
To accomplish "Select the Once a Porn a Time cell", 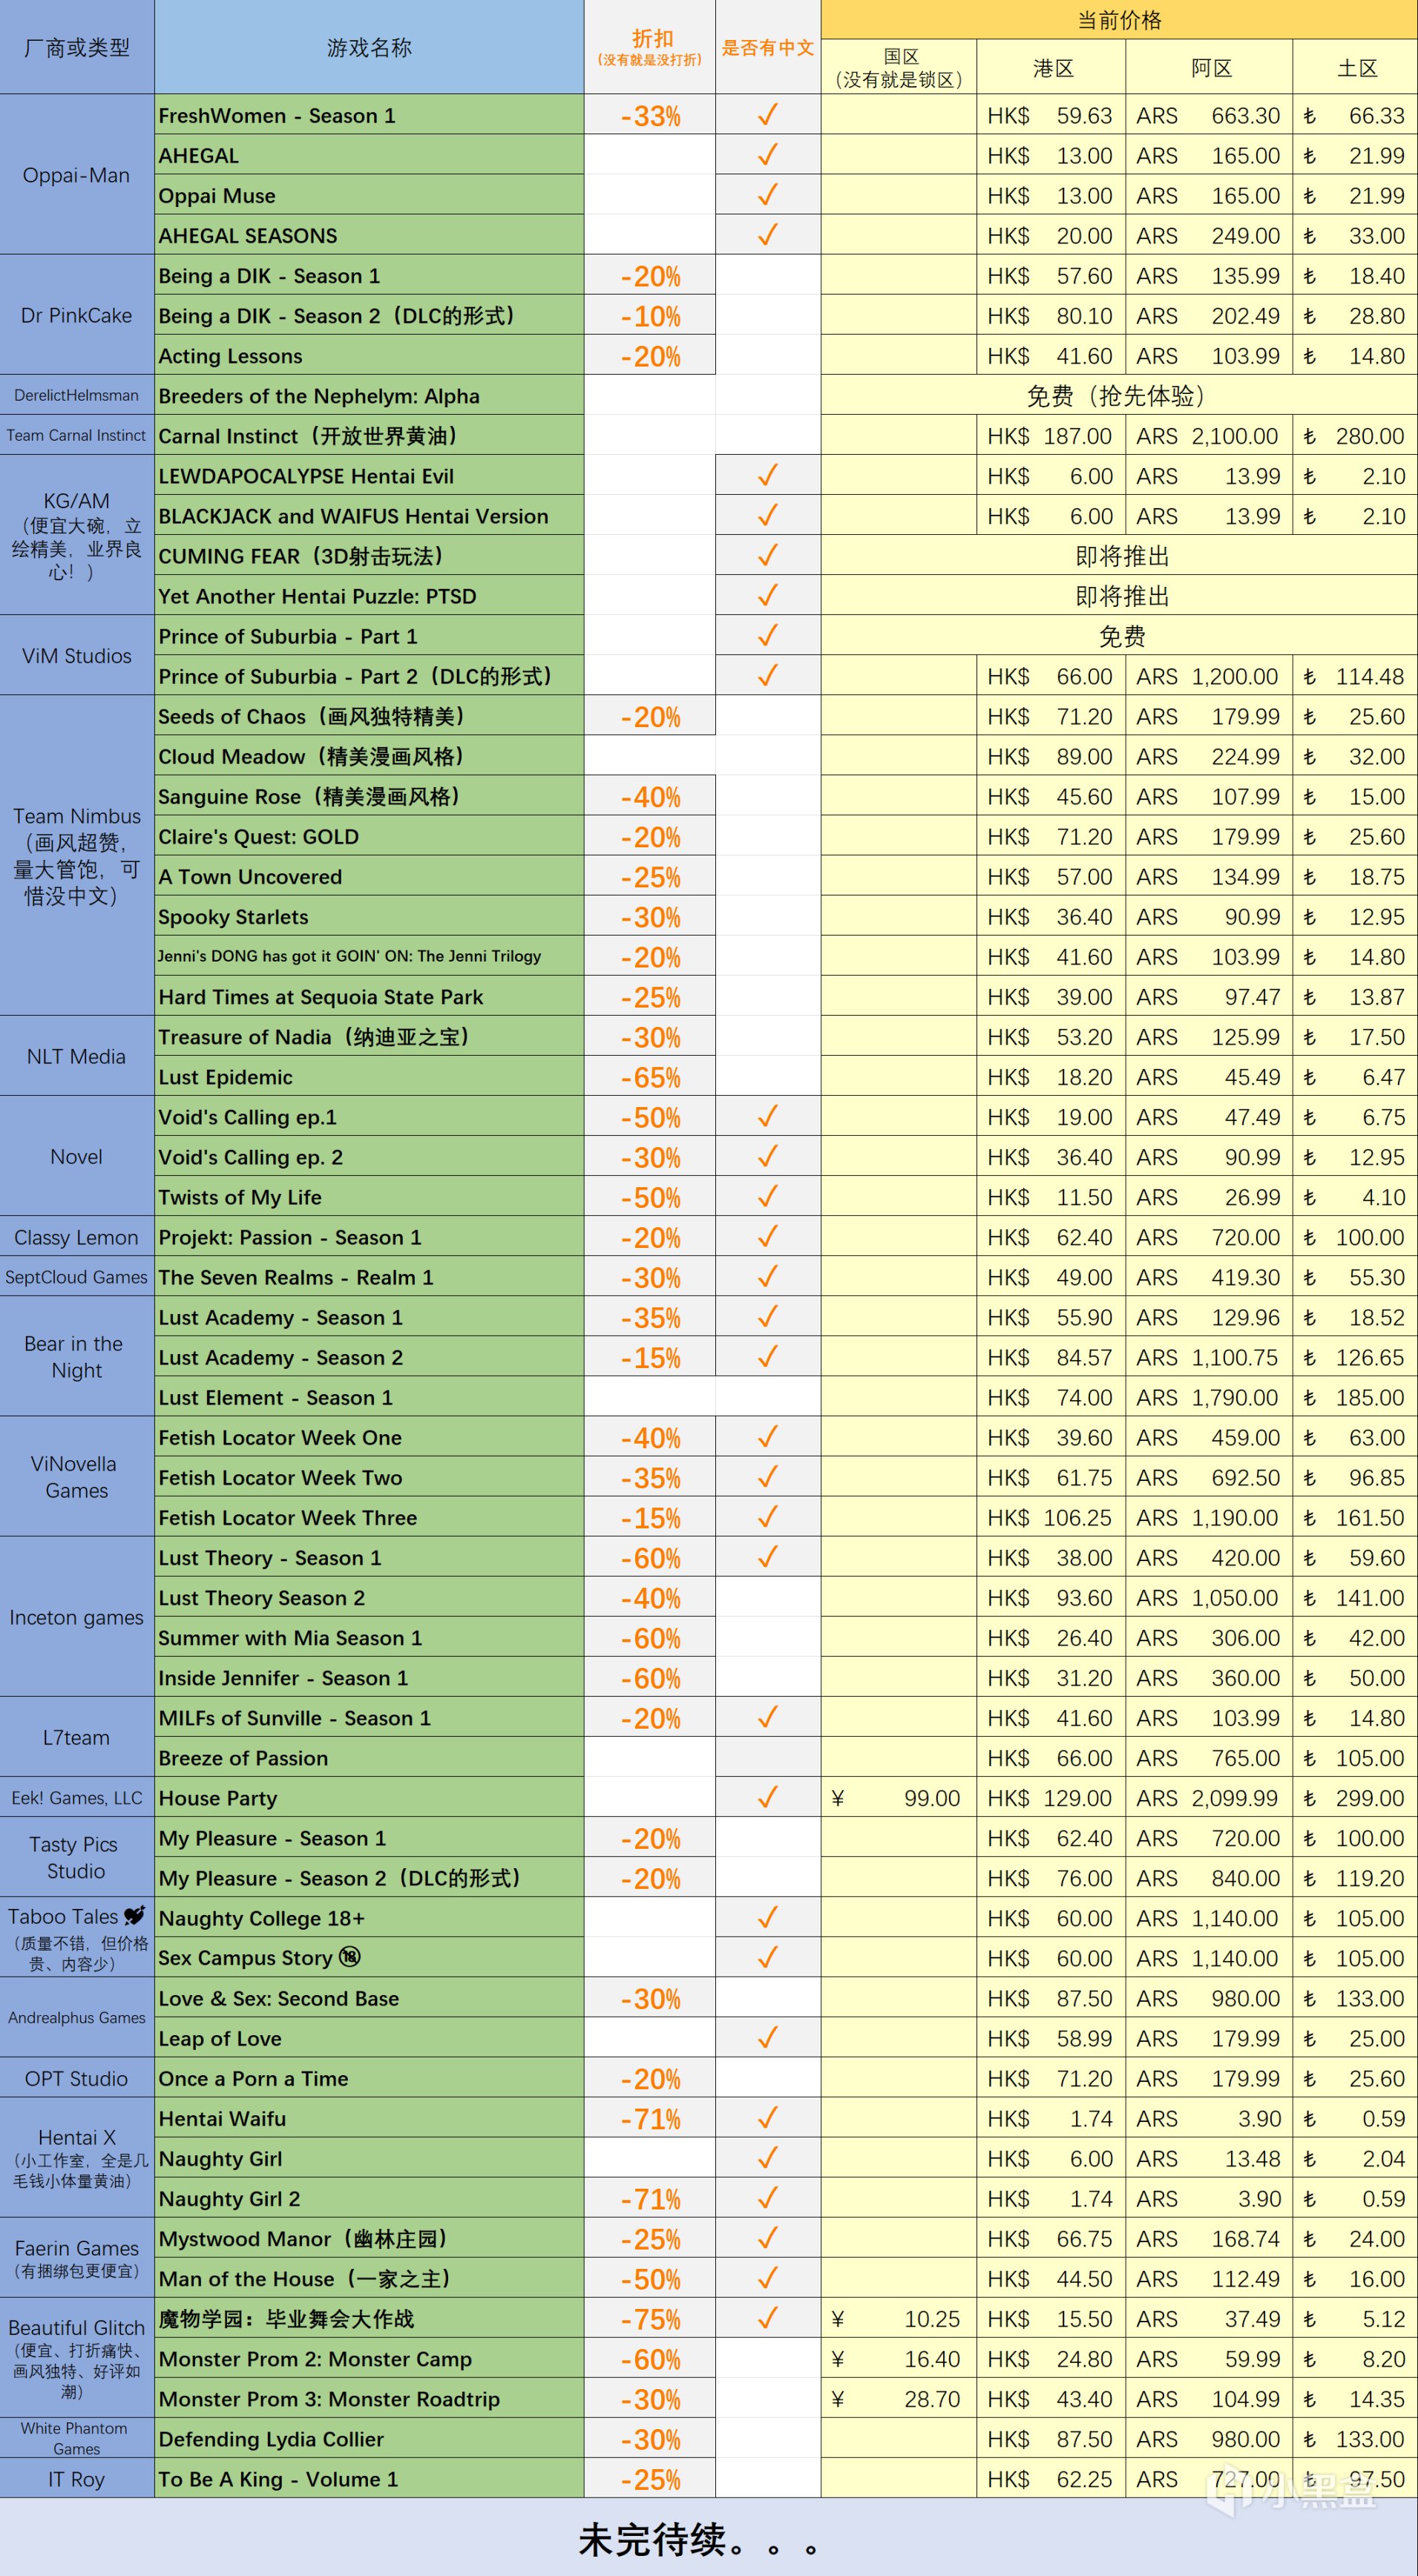I will (x=369, y=2078).
